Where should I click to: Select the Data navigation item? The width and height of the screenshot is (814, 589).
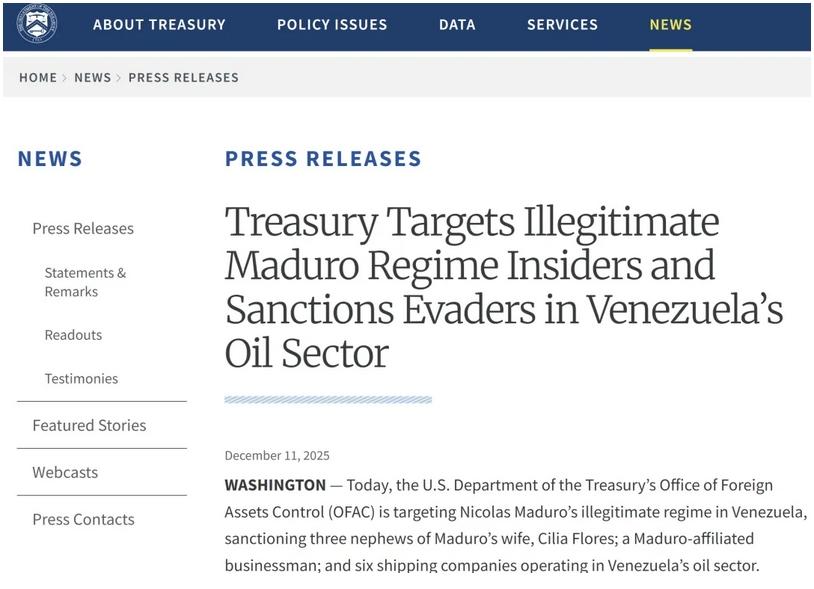point(457,25)
